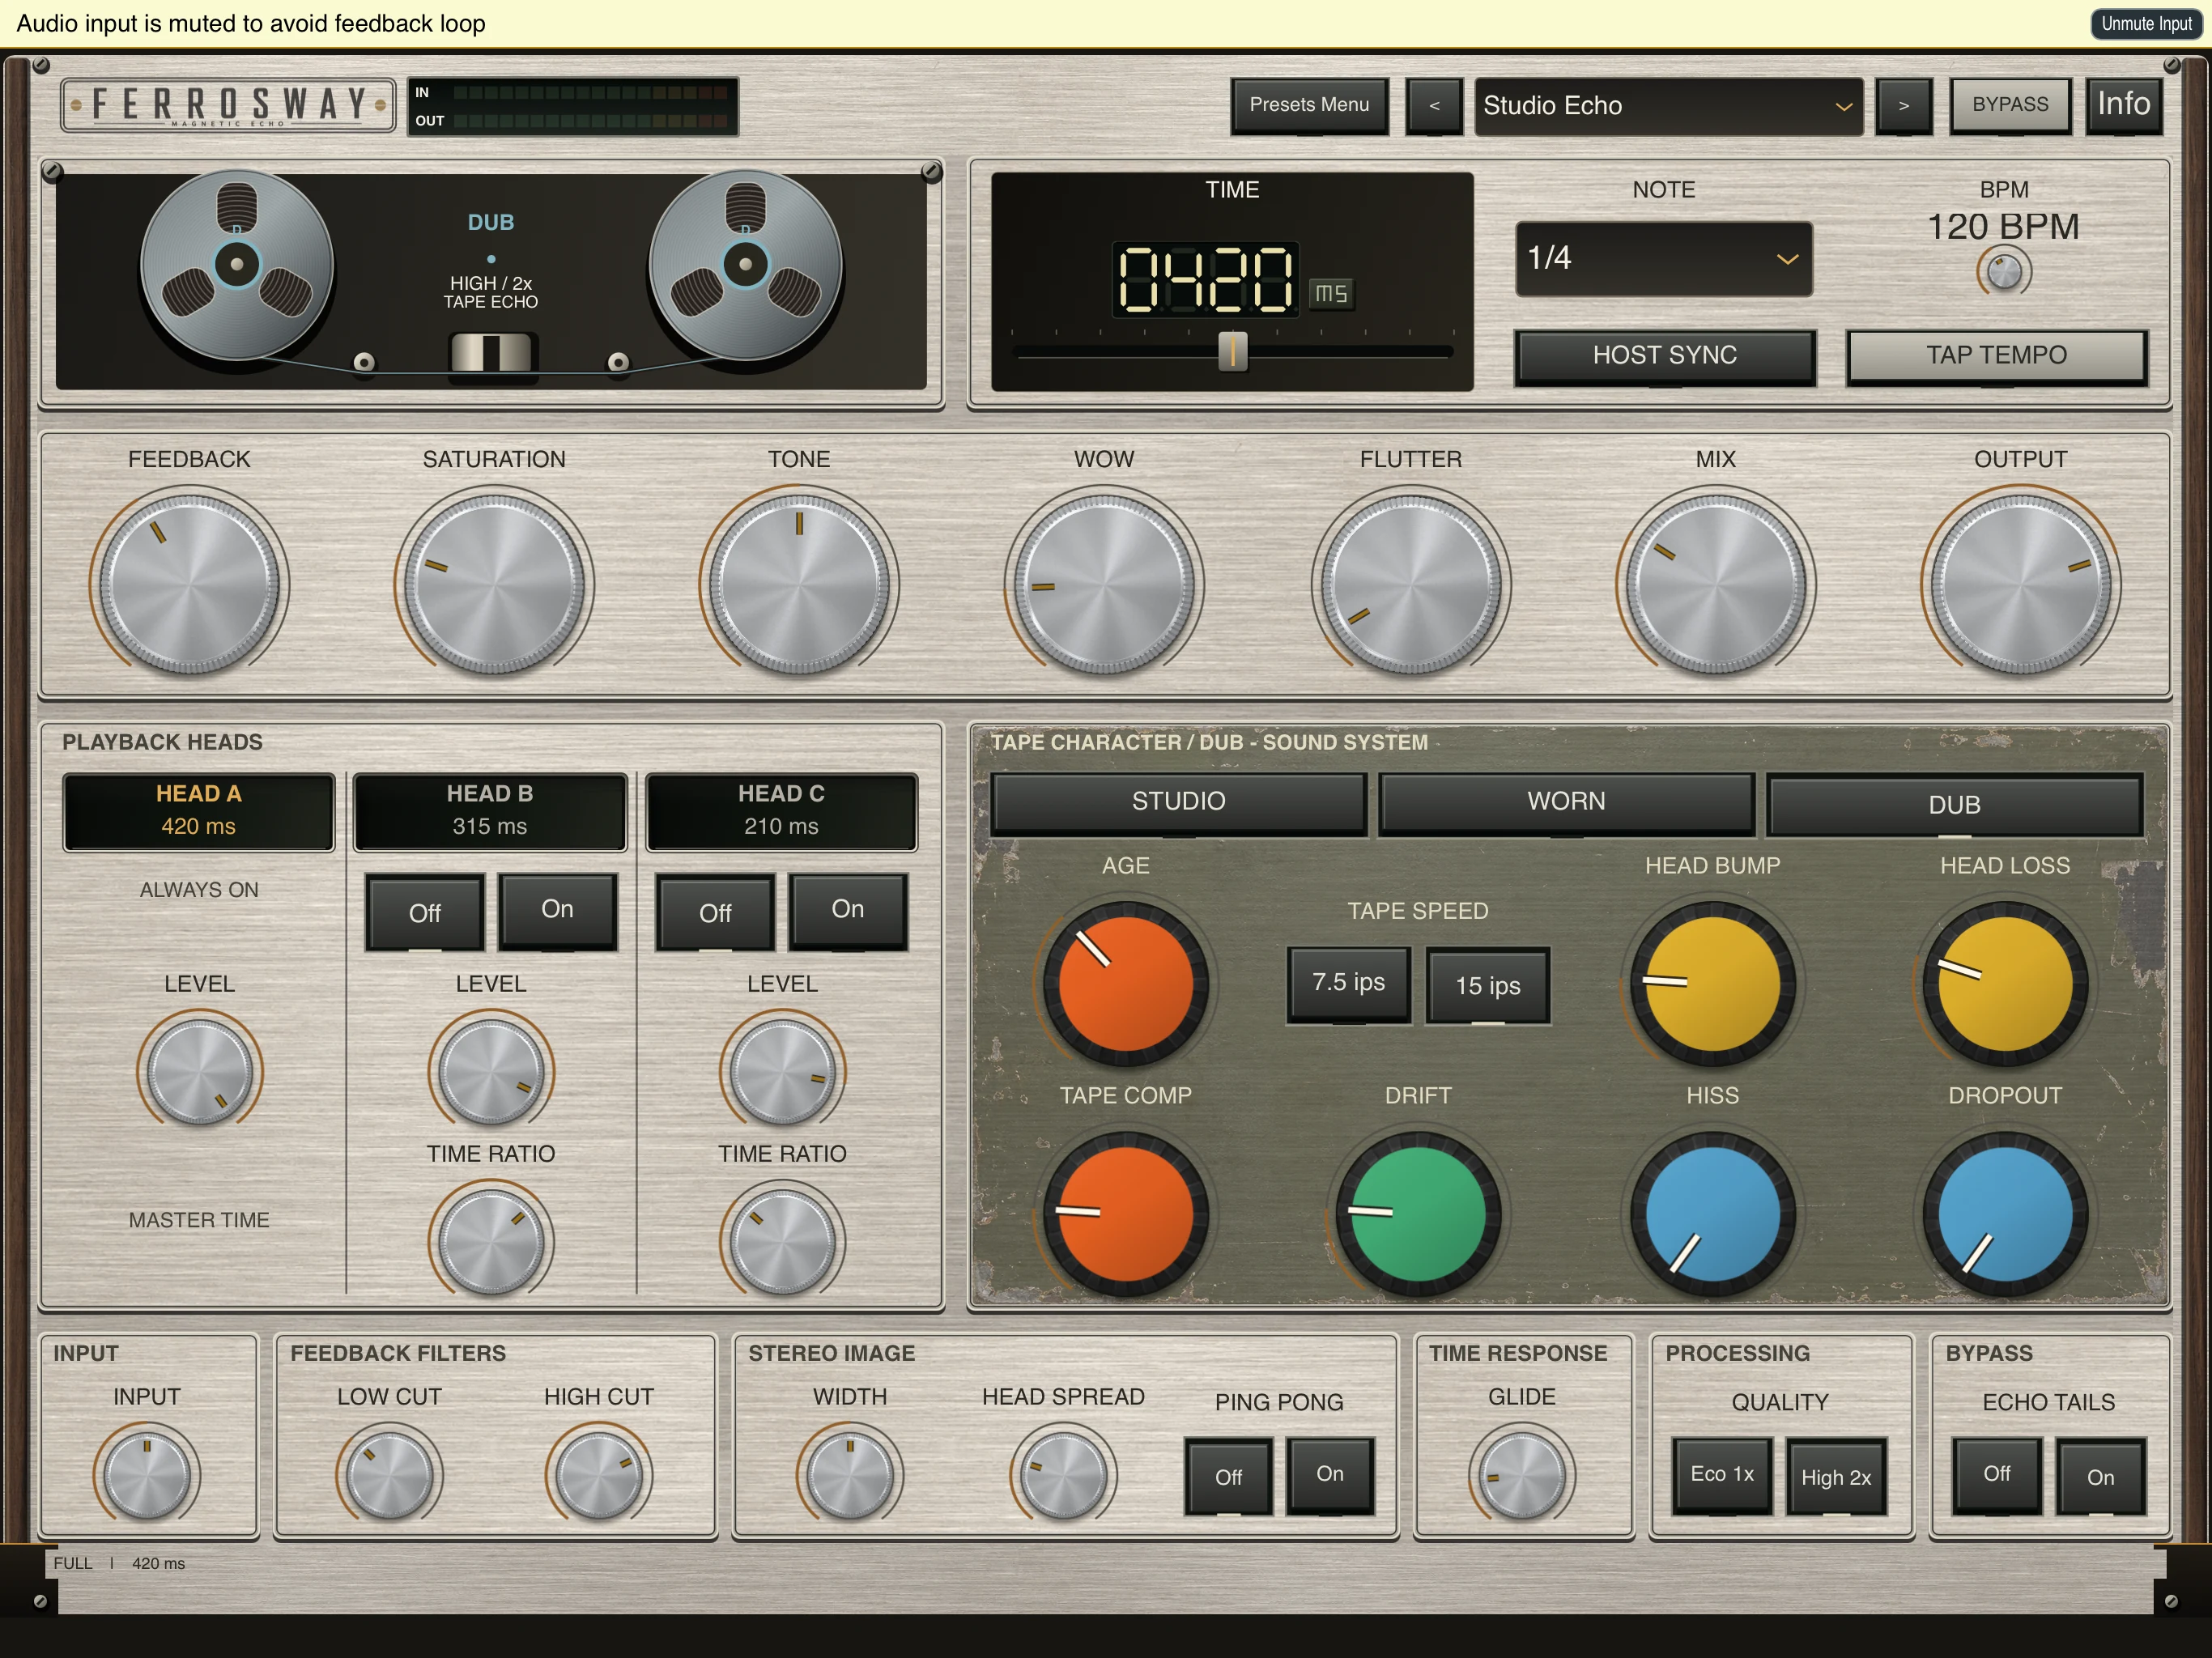2212x1658 pixels.
Task: Click the High Cut filter knob
Action: [598, 1474]
